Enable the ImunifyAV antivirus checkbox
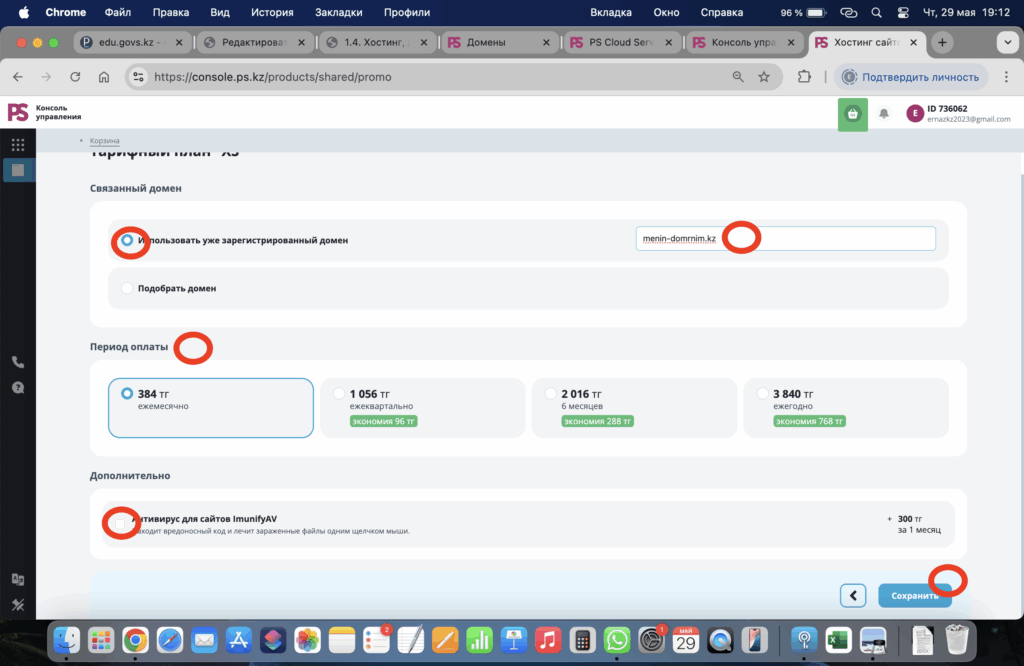 click(x=121, y=523)
